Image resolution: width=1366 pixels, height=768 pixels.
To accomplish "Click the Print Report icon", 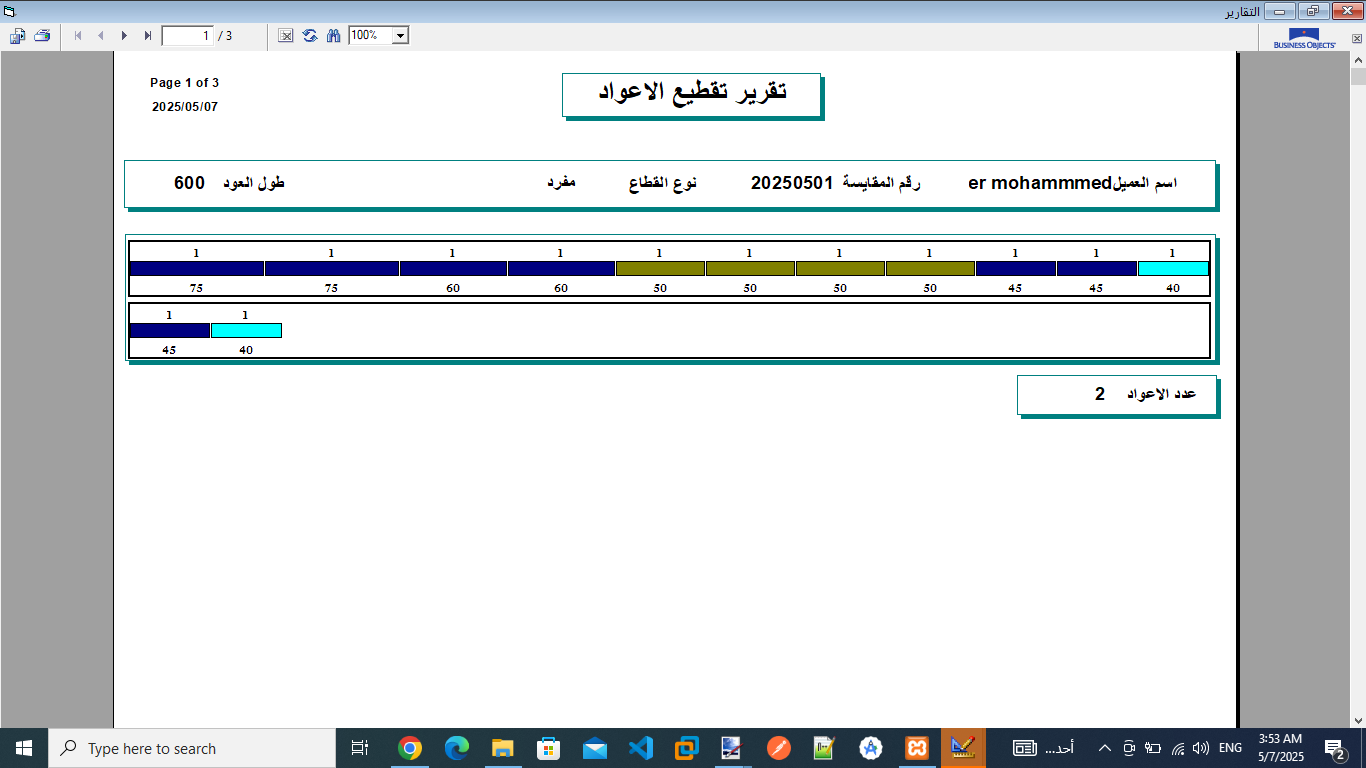I will pos(42,36).
